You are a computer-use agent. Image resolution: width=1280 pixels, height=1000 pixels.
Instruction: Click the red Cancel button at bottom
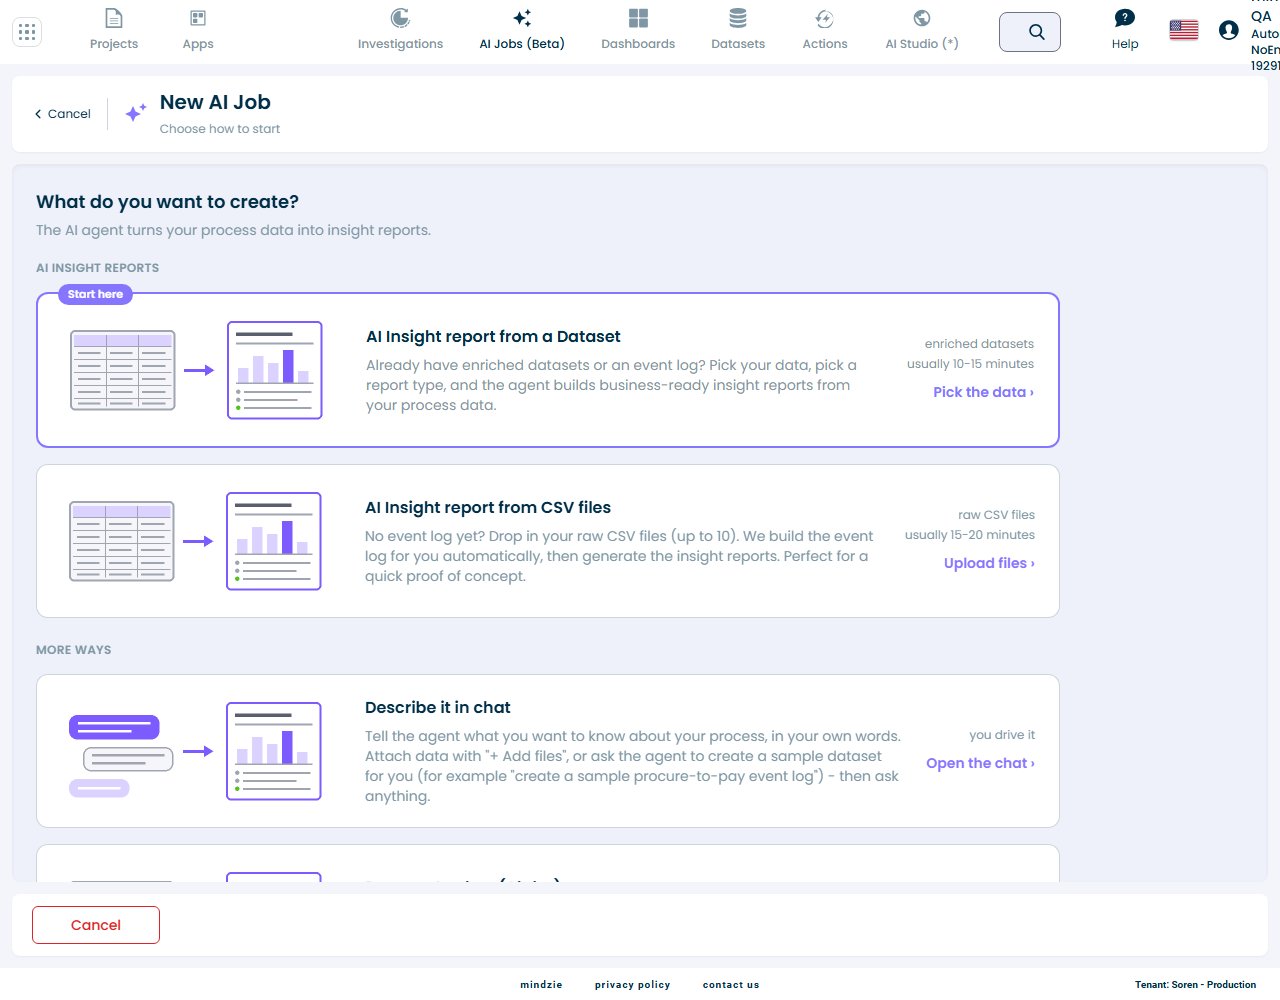click(96, 925)
